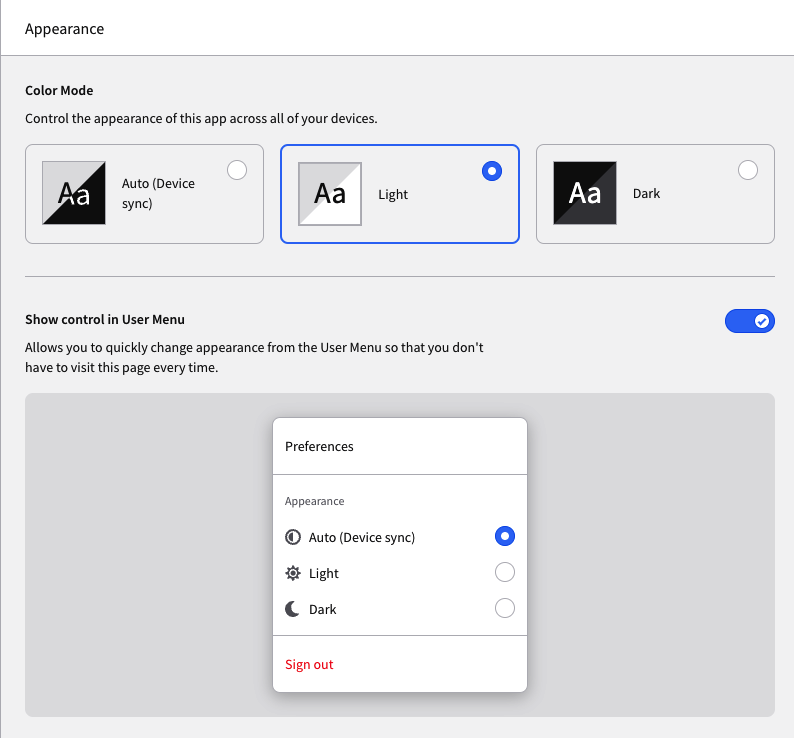The image size is (794, 738).
Task: Click the Dark card label text
Action: click(x=646, y=193)
